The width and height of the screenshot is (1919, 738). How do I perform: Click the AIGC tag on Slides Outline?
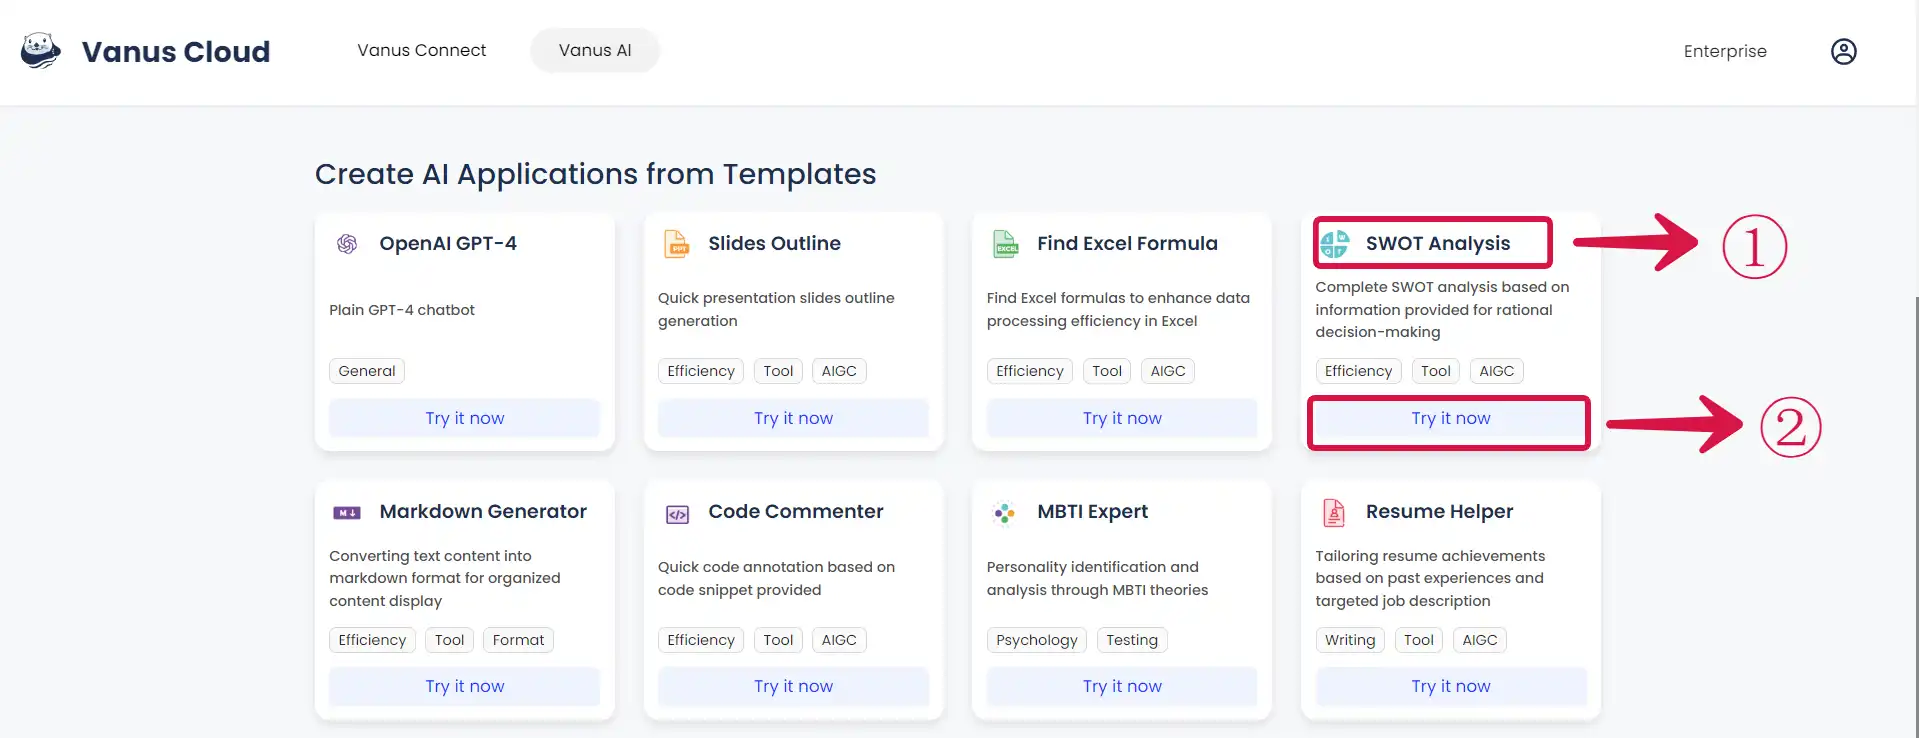(839, 371)
